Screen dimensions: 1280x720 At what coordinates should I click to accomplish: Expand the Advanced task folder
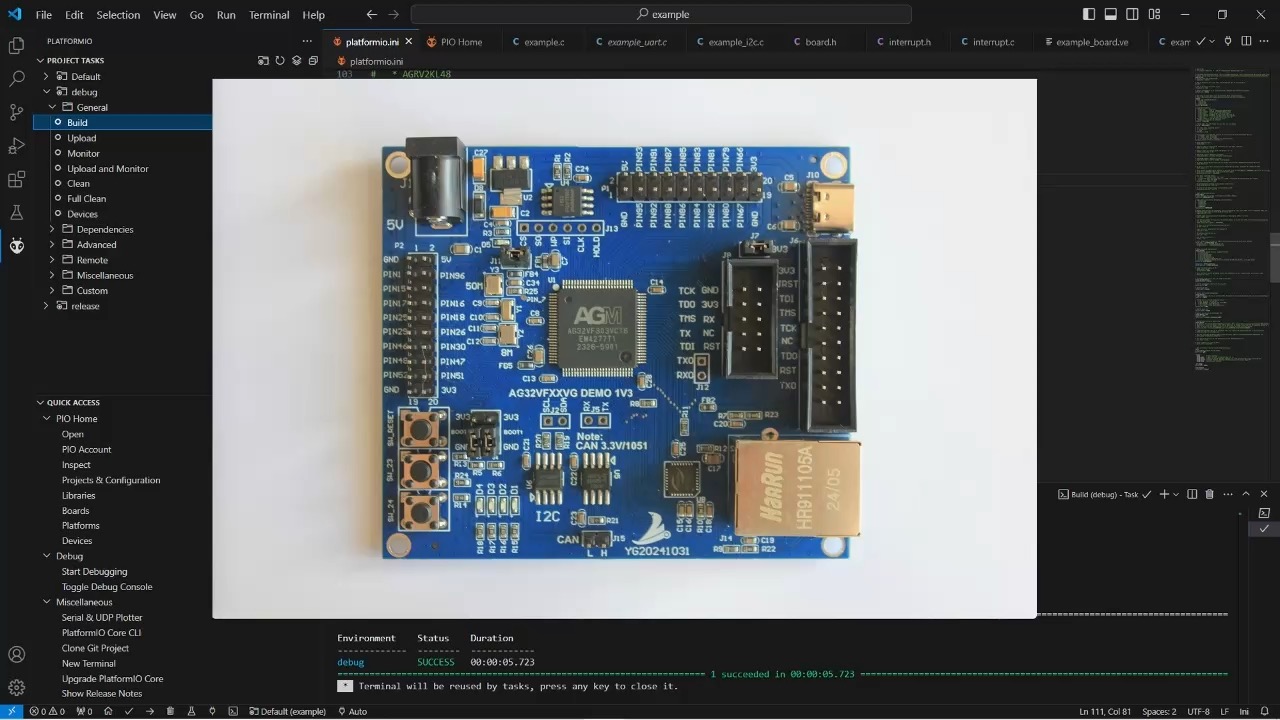tap(52, 244)
